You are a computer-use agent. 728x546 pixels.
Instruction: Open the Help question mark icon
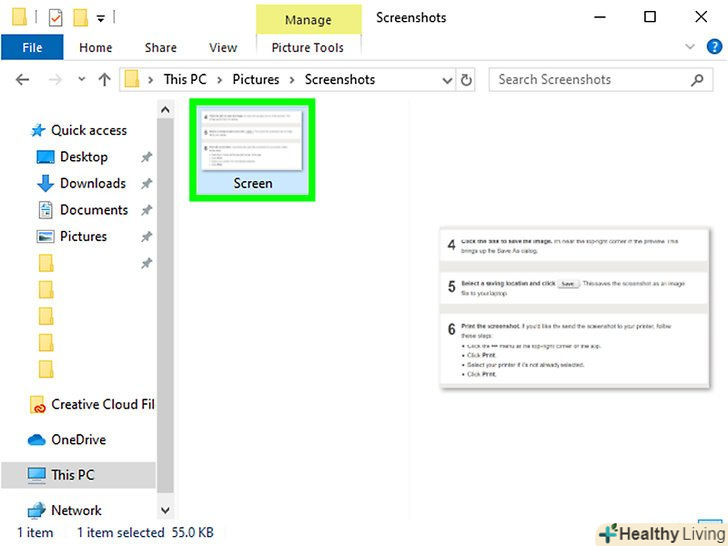(714, 47)
